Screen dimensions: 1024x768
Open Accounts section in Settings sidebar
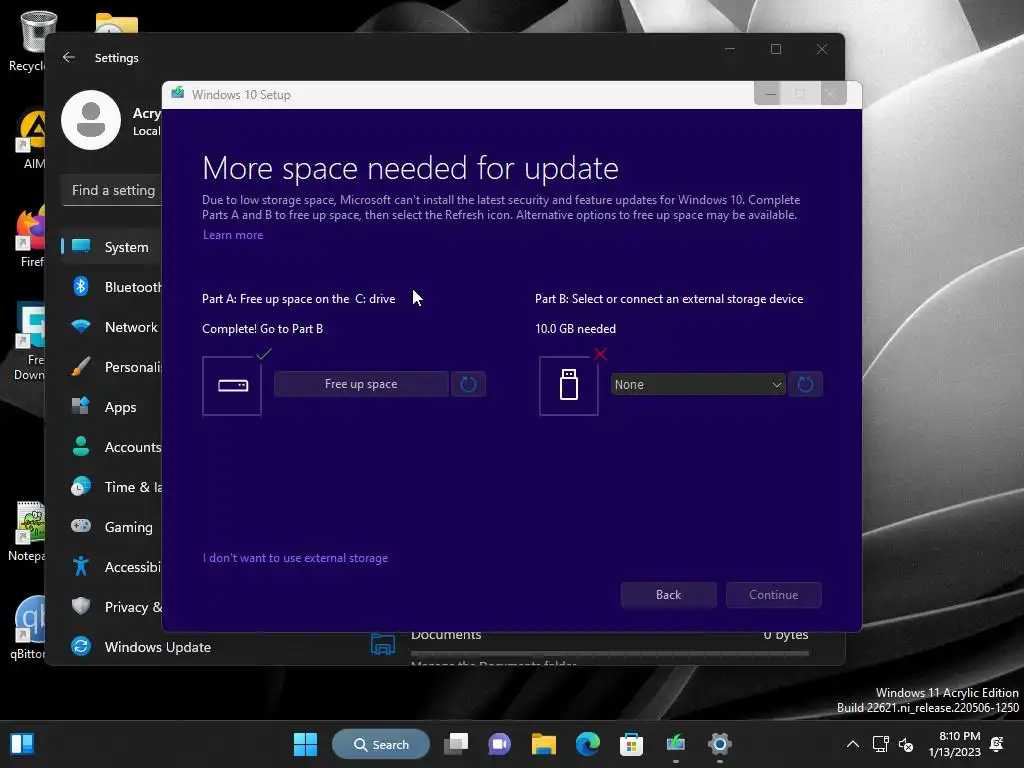coord(111,447)
